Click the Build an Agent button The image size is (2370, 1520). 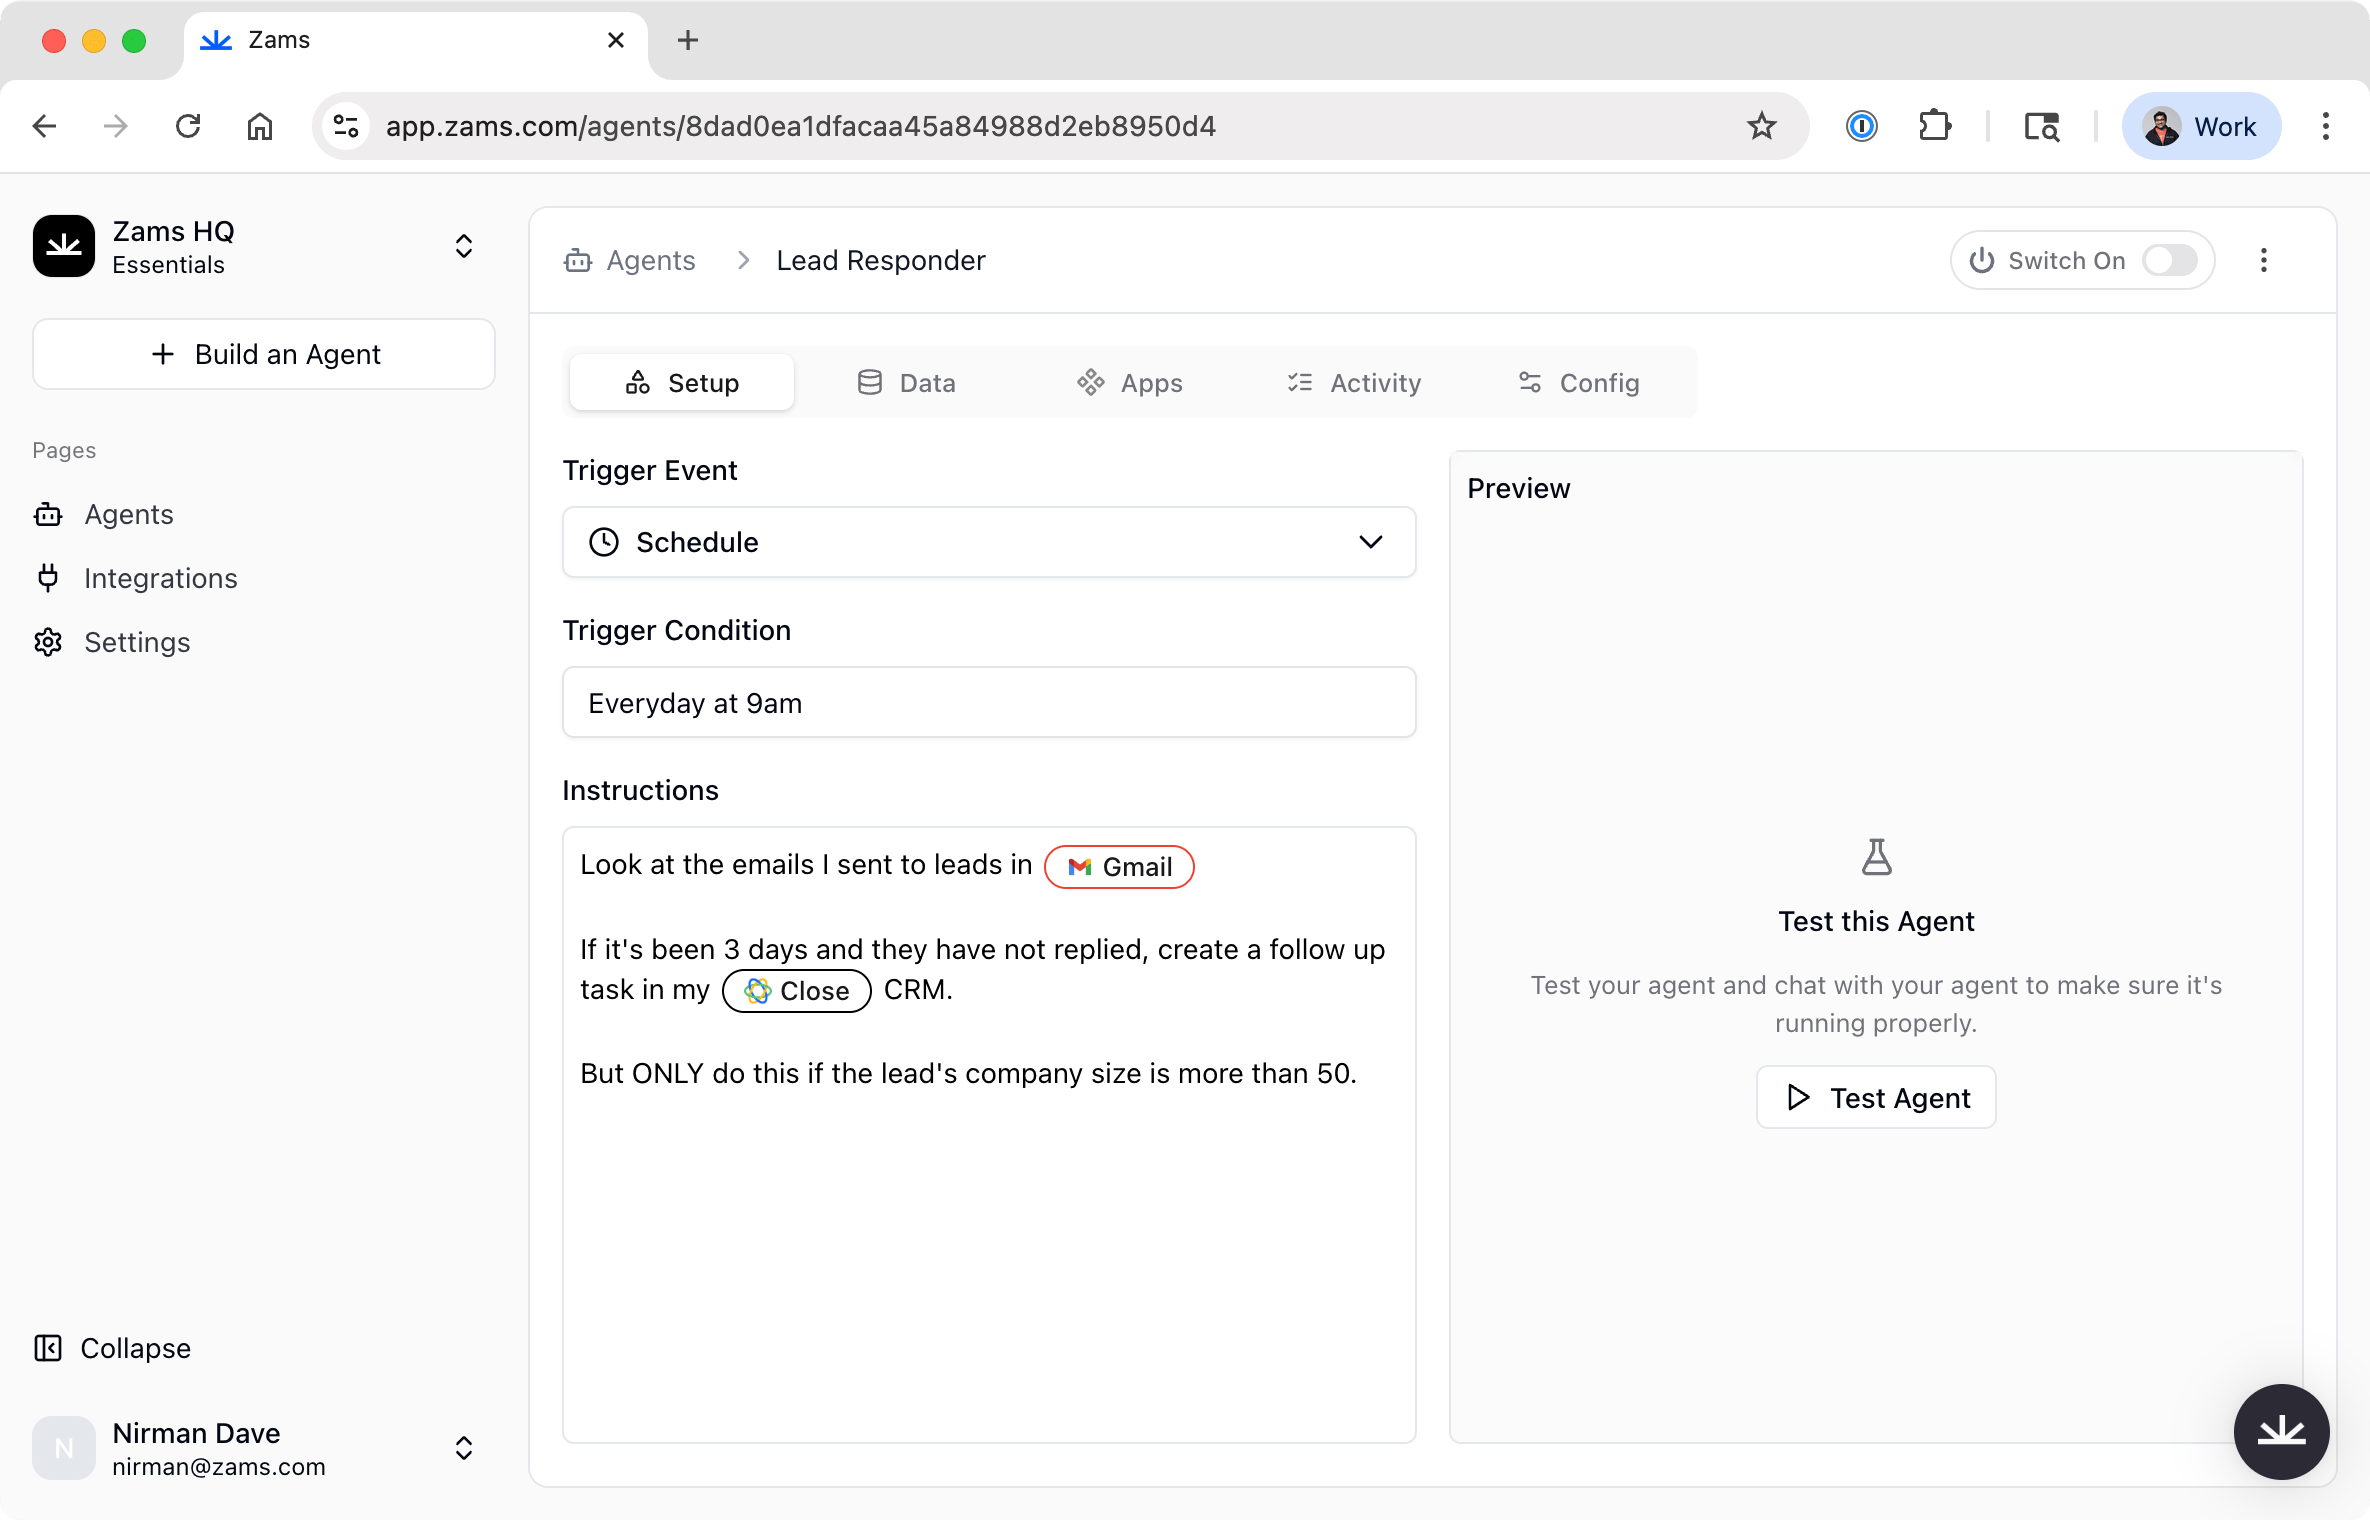pos(264,354)
